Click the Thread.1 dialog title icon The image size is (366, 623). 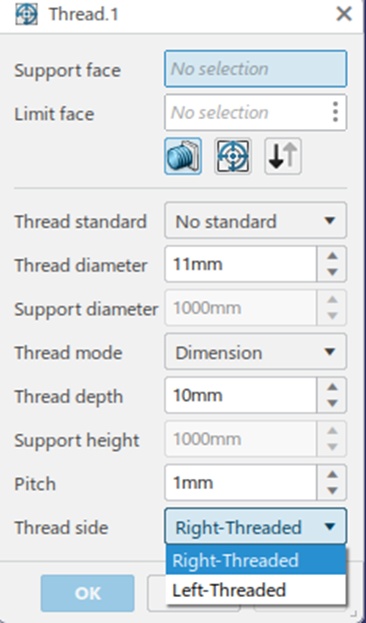(27, 14)
